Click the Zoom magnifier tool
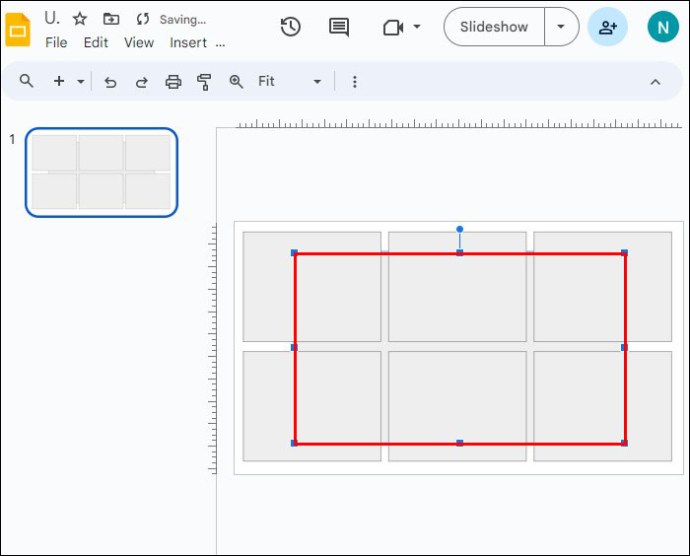 click(236, 81)
